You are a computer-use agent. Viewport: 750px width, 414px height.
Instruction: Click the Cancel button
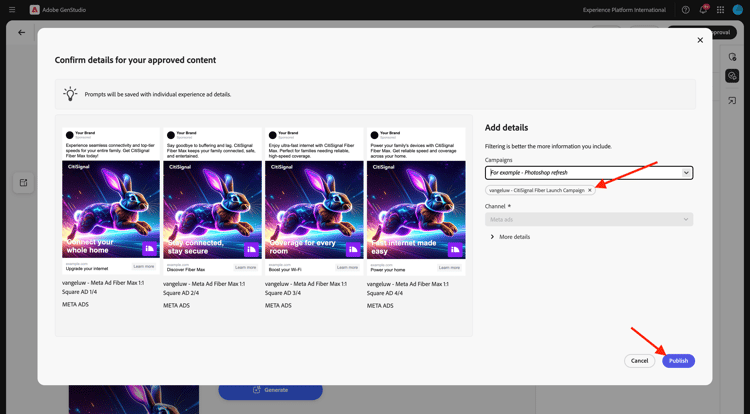coord(640,360)
